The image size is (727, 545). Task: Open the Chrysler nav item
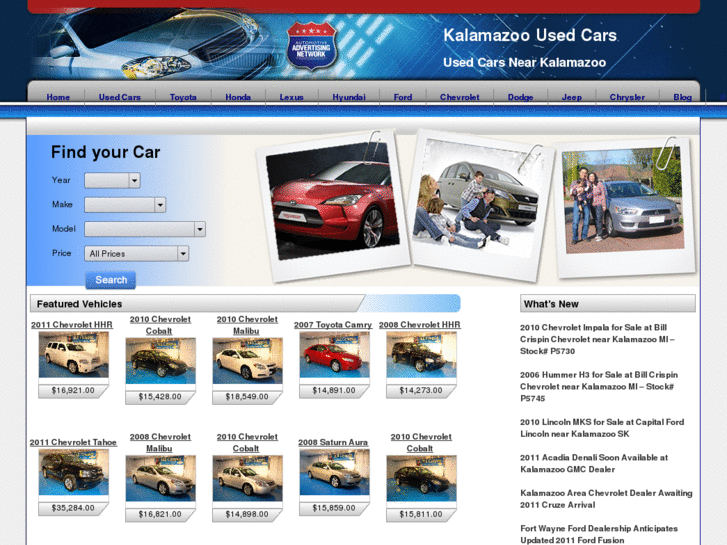pos(627,97)
